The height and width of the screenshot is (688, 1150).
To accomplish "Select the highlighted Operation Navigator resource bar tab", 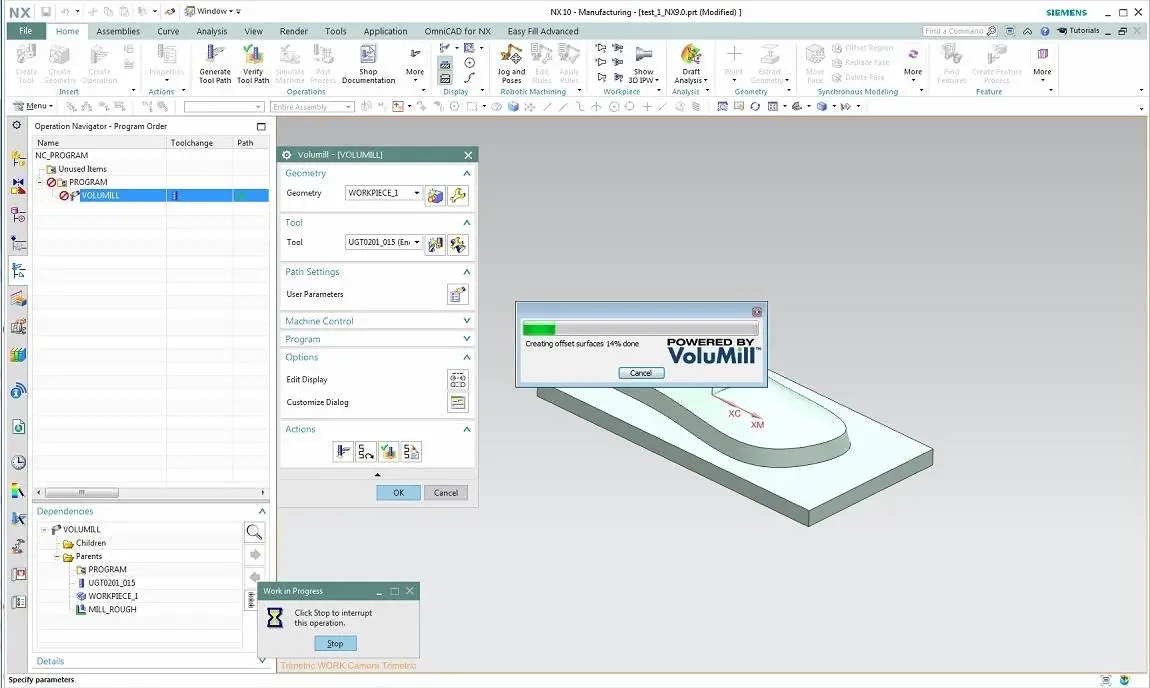I will (18, 271).
